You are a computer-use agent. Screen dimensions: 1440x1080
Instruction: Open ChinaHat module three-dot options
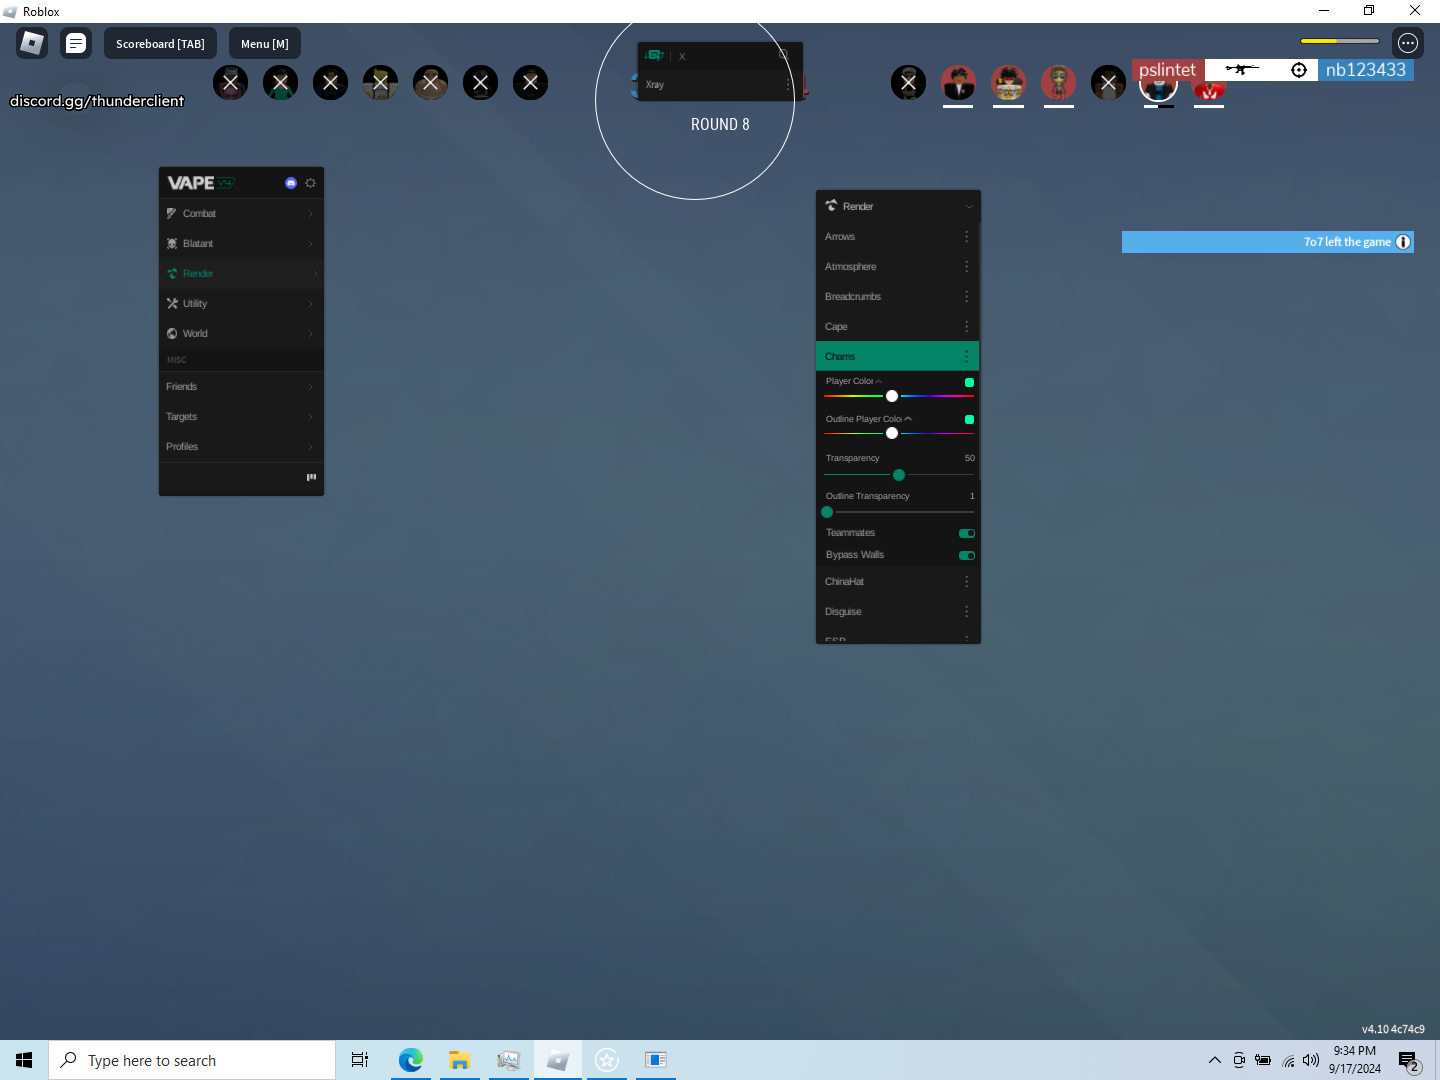966,581
